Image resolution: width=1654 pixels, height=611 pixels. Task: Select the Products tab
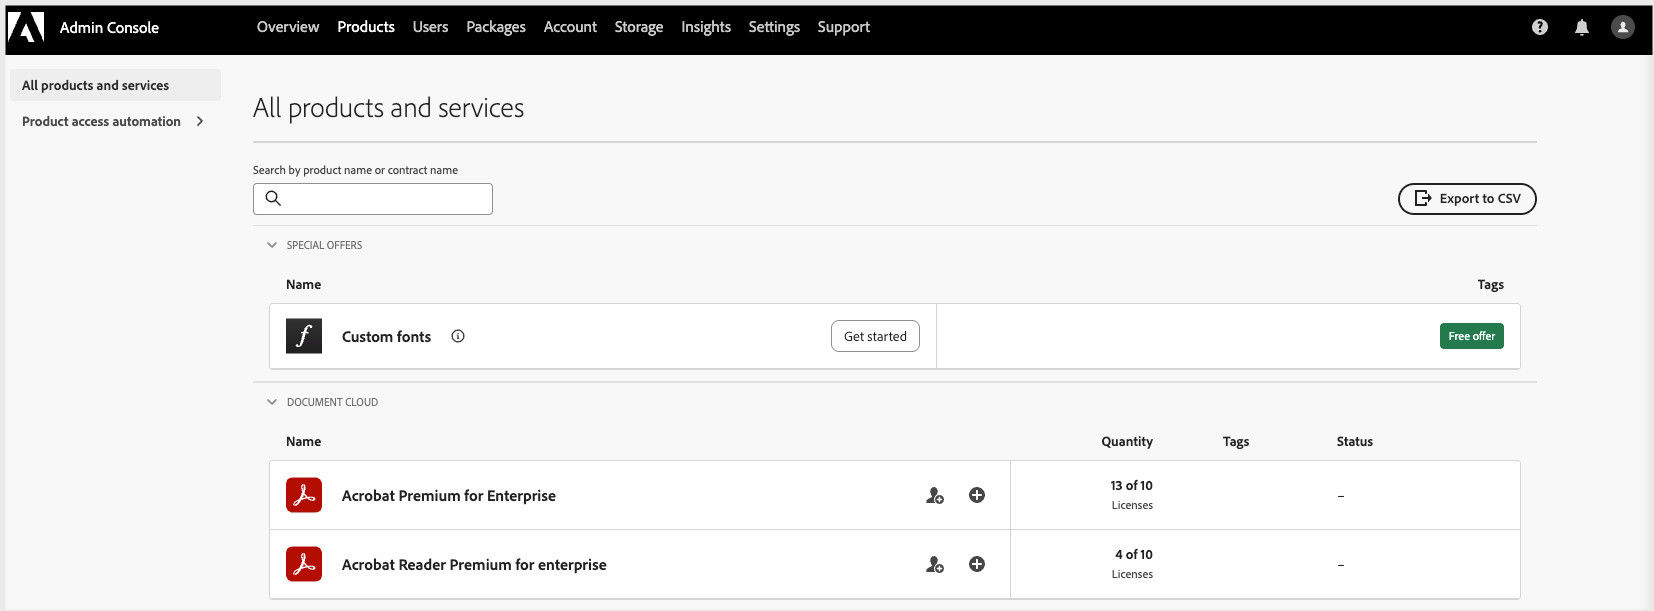coord(366,27)
